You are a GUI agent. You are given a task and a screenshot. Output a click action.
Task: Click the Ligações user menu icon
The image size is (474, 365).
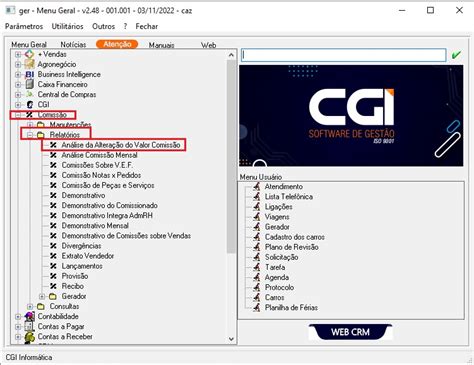tap(257, 207)
